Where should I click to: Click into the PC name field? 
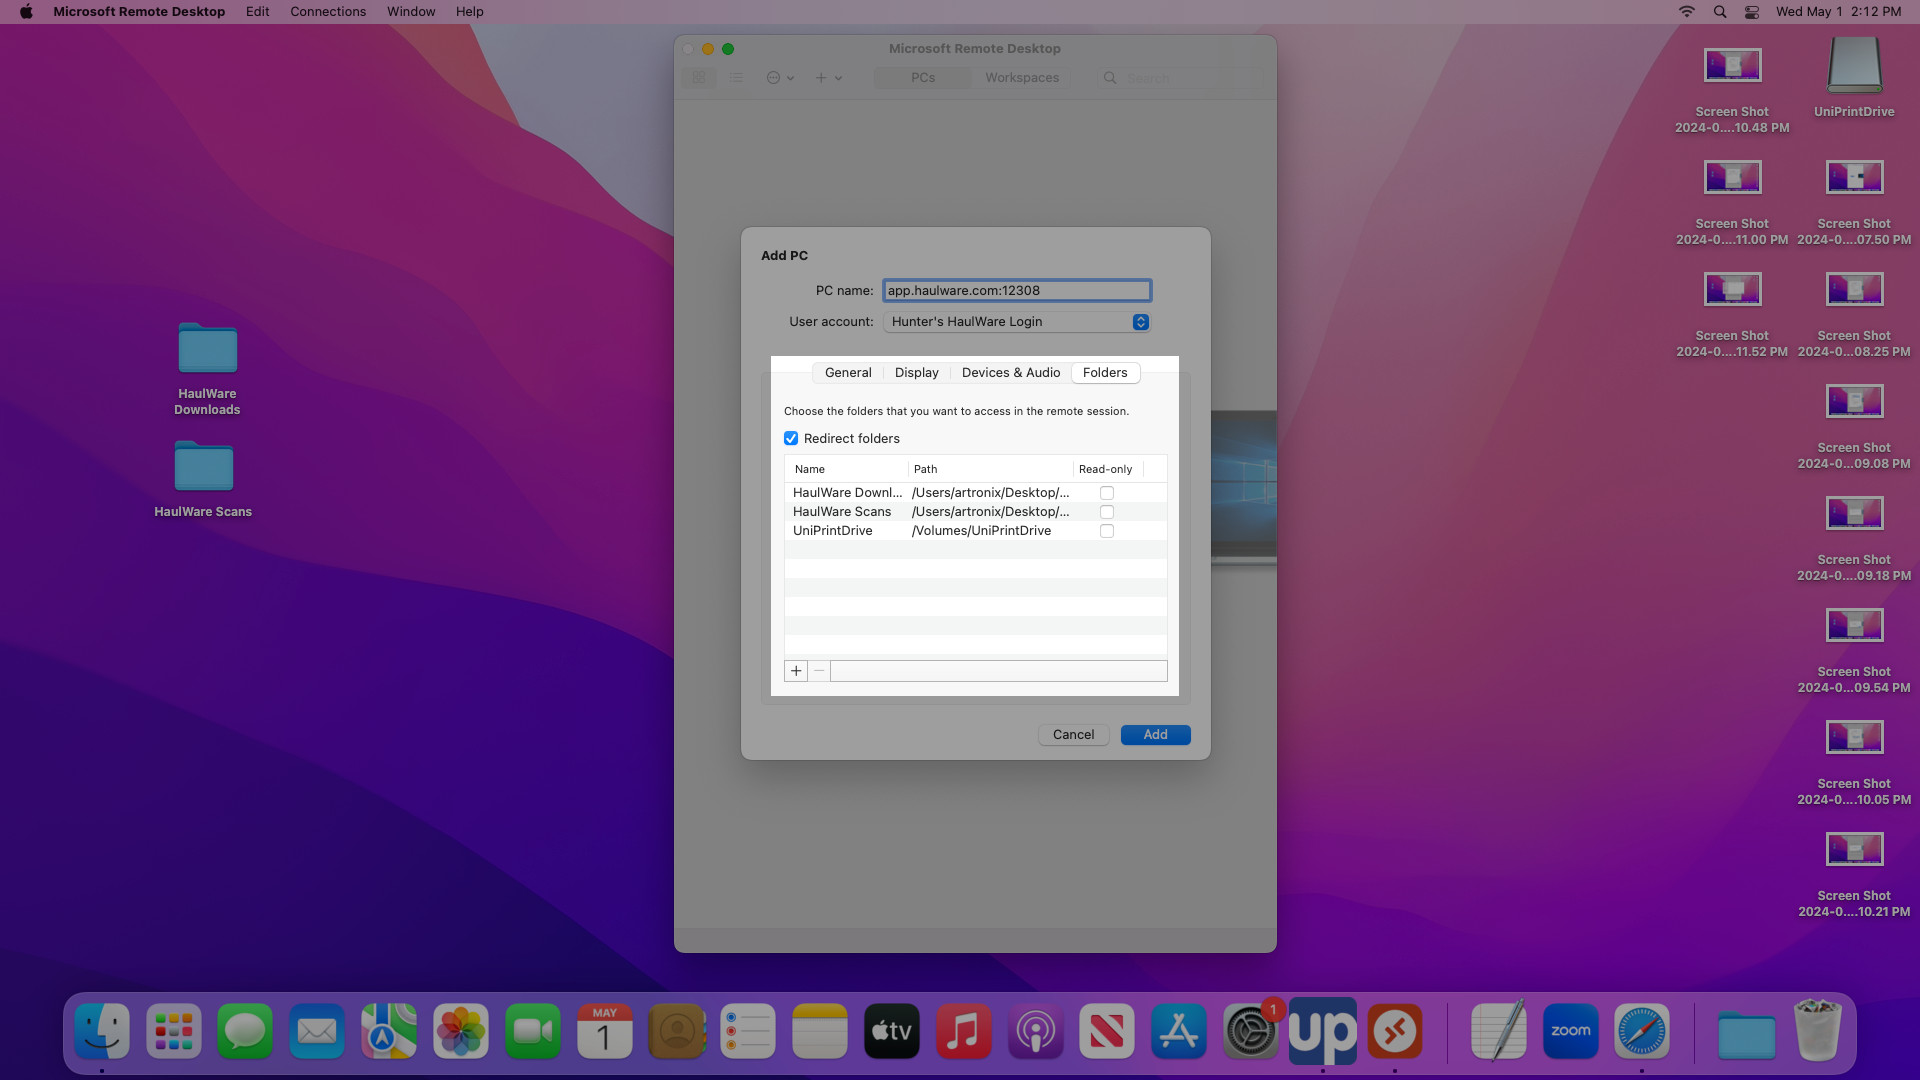(x=1017, y=291)
